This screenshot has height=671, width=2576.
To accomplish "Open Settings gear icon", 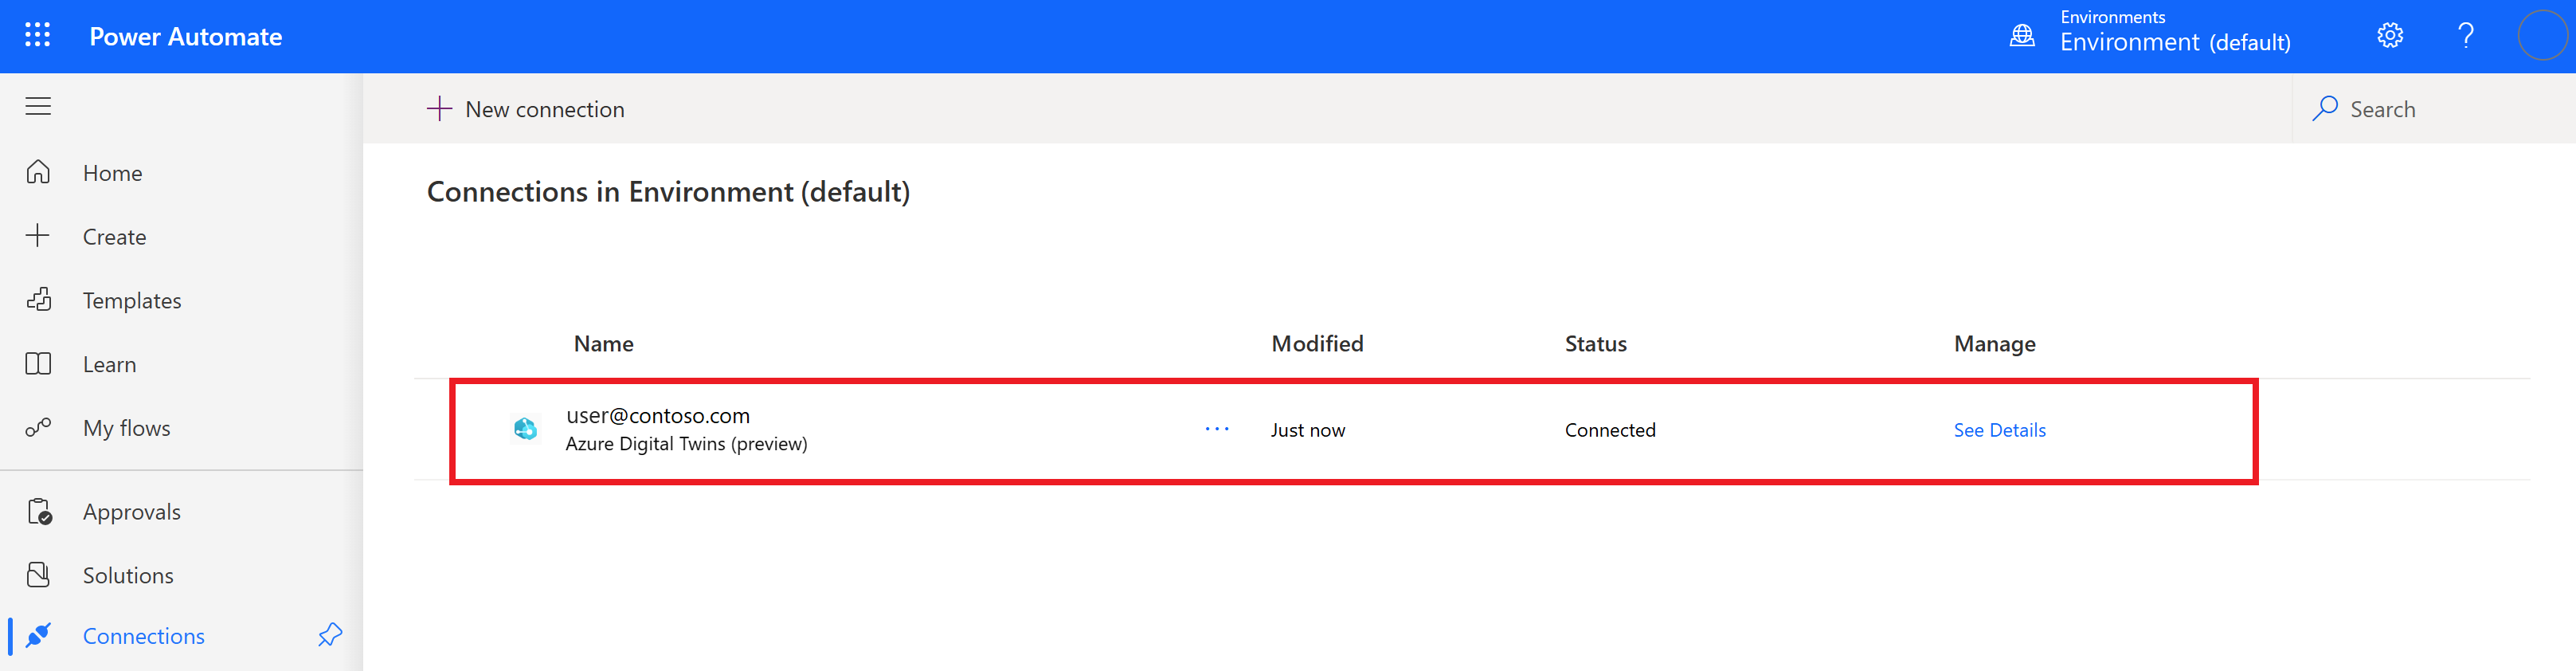I will pyautogui.click(x=2390, y=36).
